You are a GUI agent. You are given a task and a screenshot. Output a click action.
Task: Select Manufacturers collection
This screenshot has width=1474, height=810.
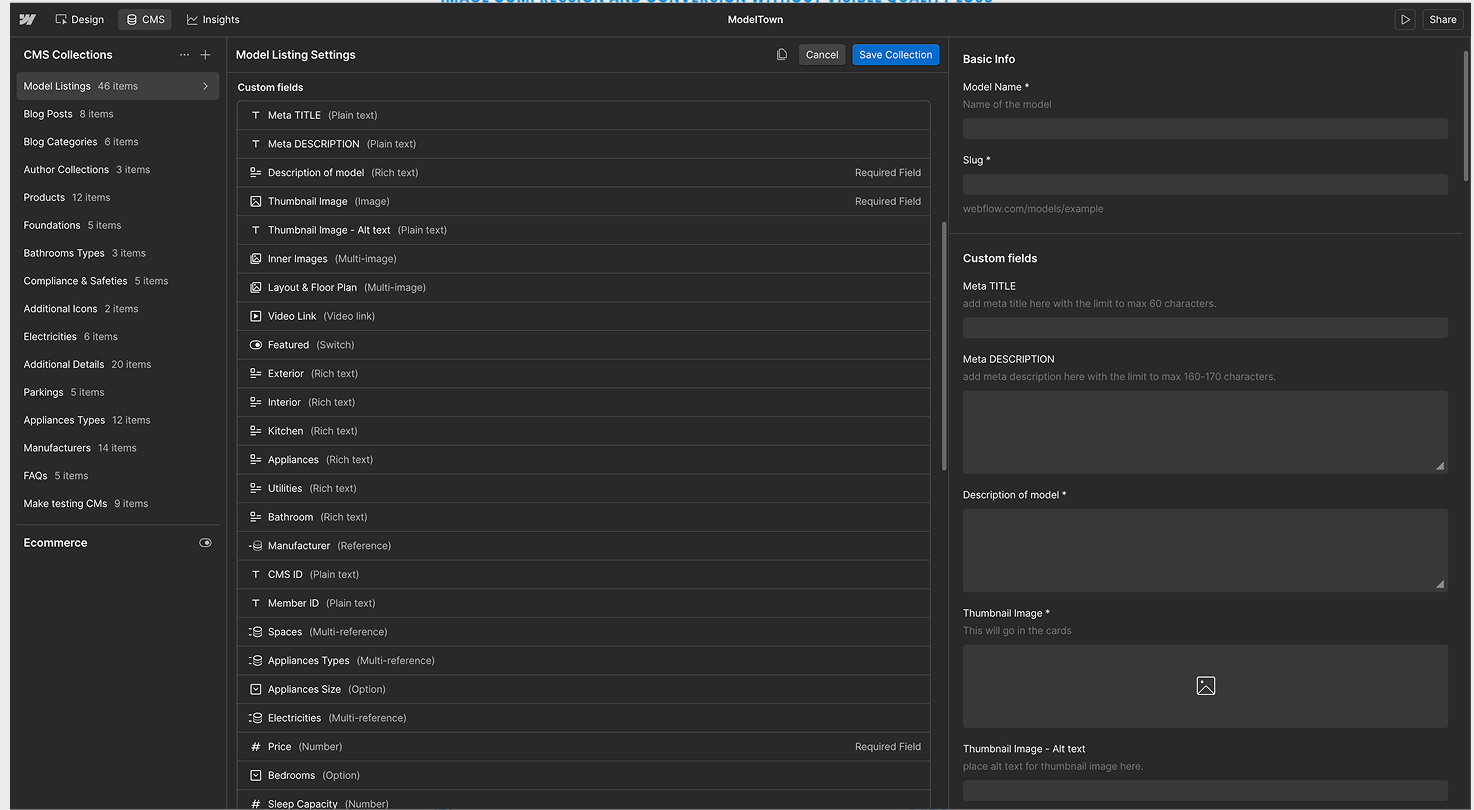point(118,448)
